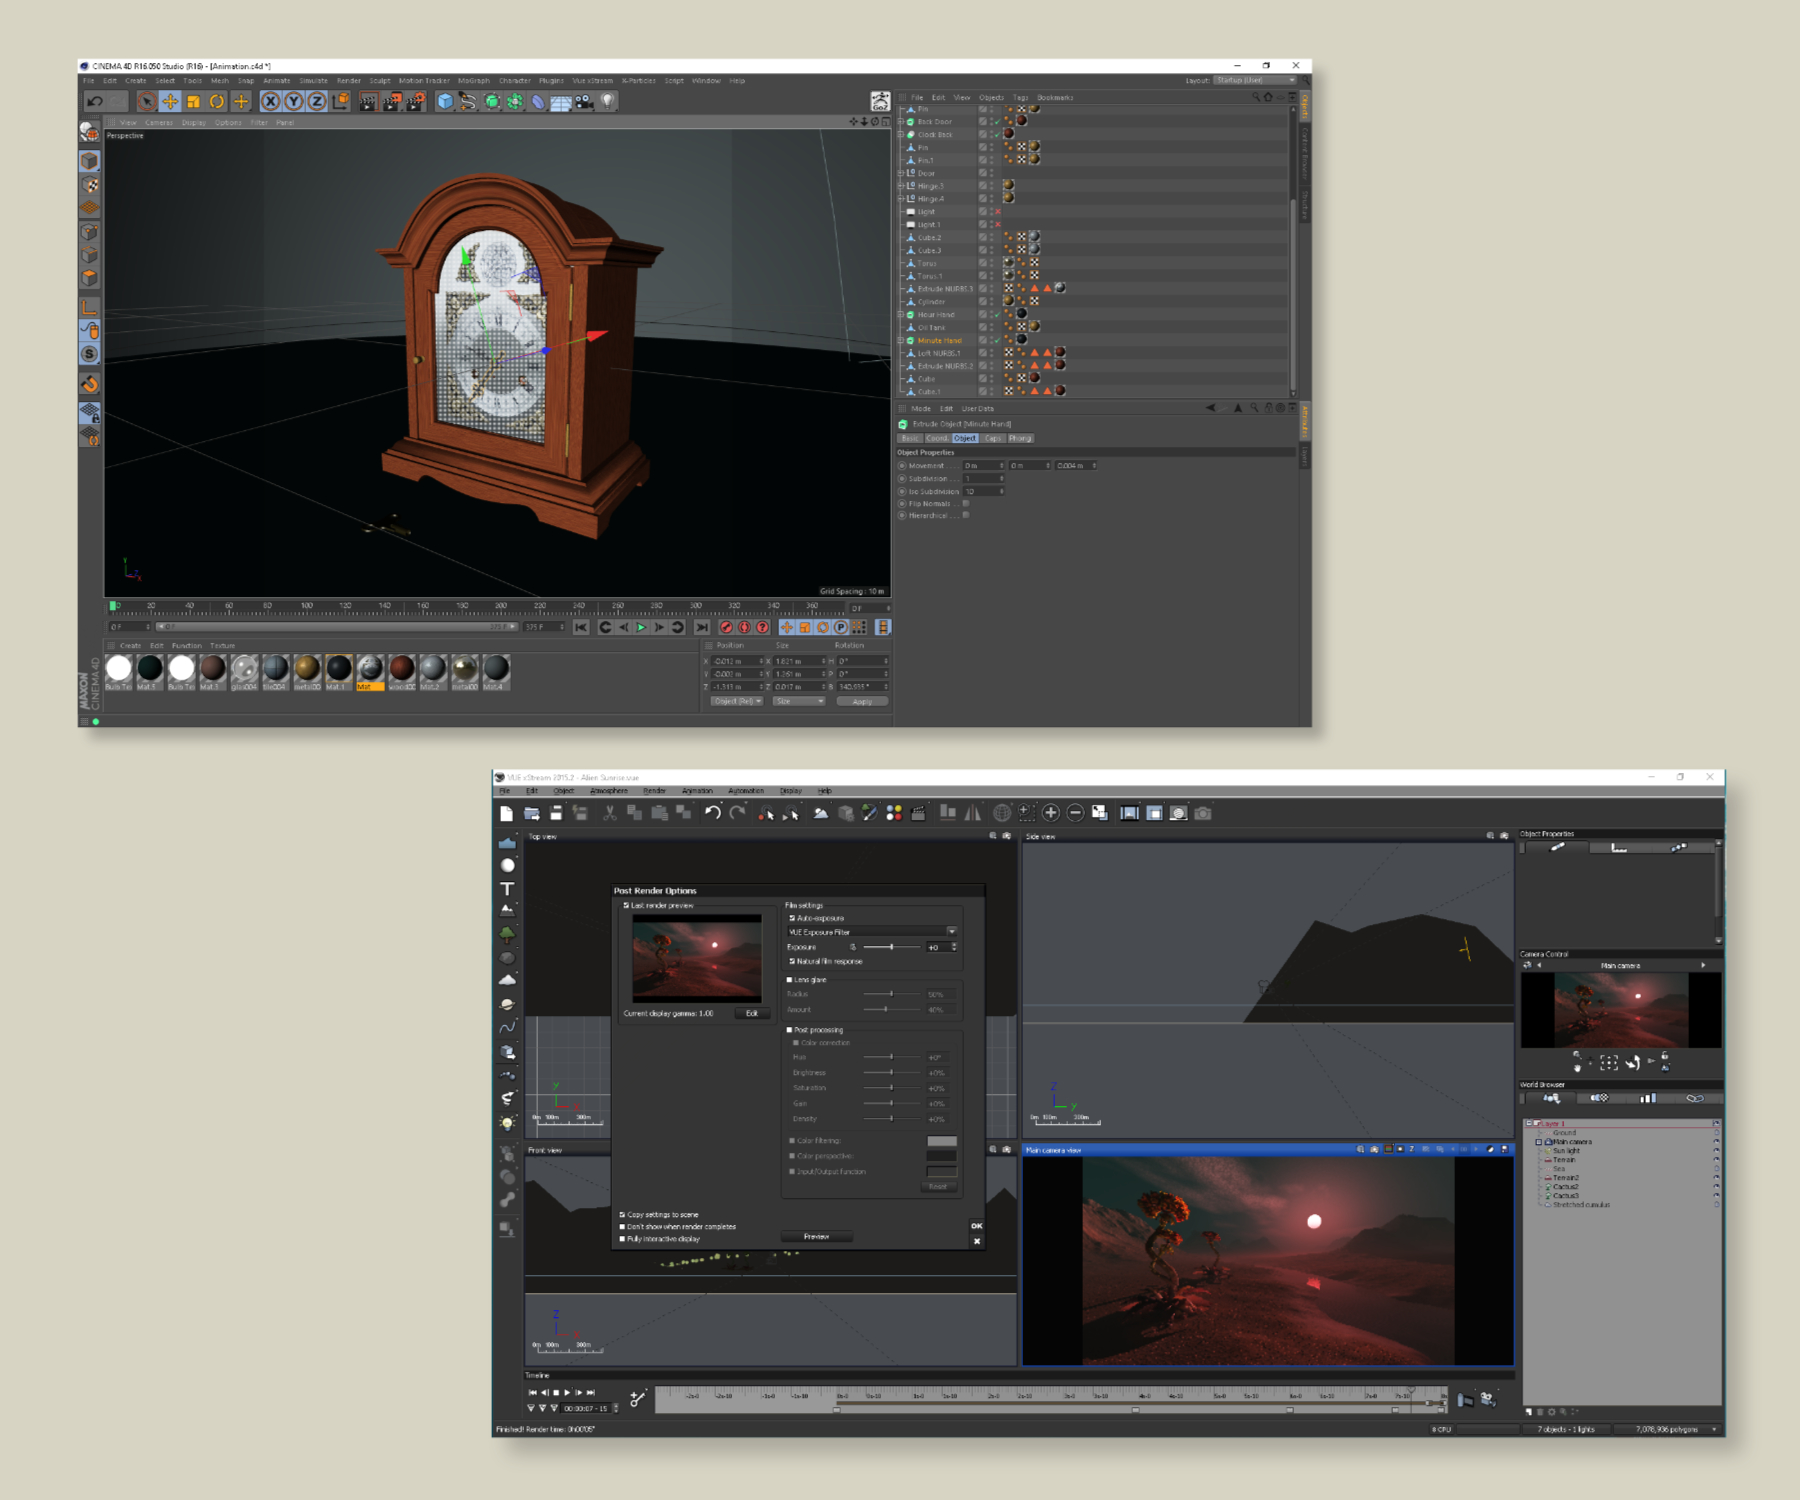Screen dimensions: 1800x1500
Task: Click the camera render icon in Vue toolbar
Action: [x=1204, y=813]
